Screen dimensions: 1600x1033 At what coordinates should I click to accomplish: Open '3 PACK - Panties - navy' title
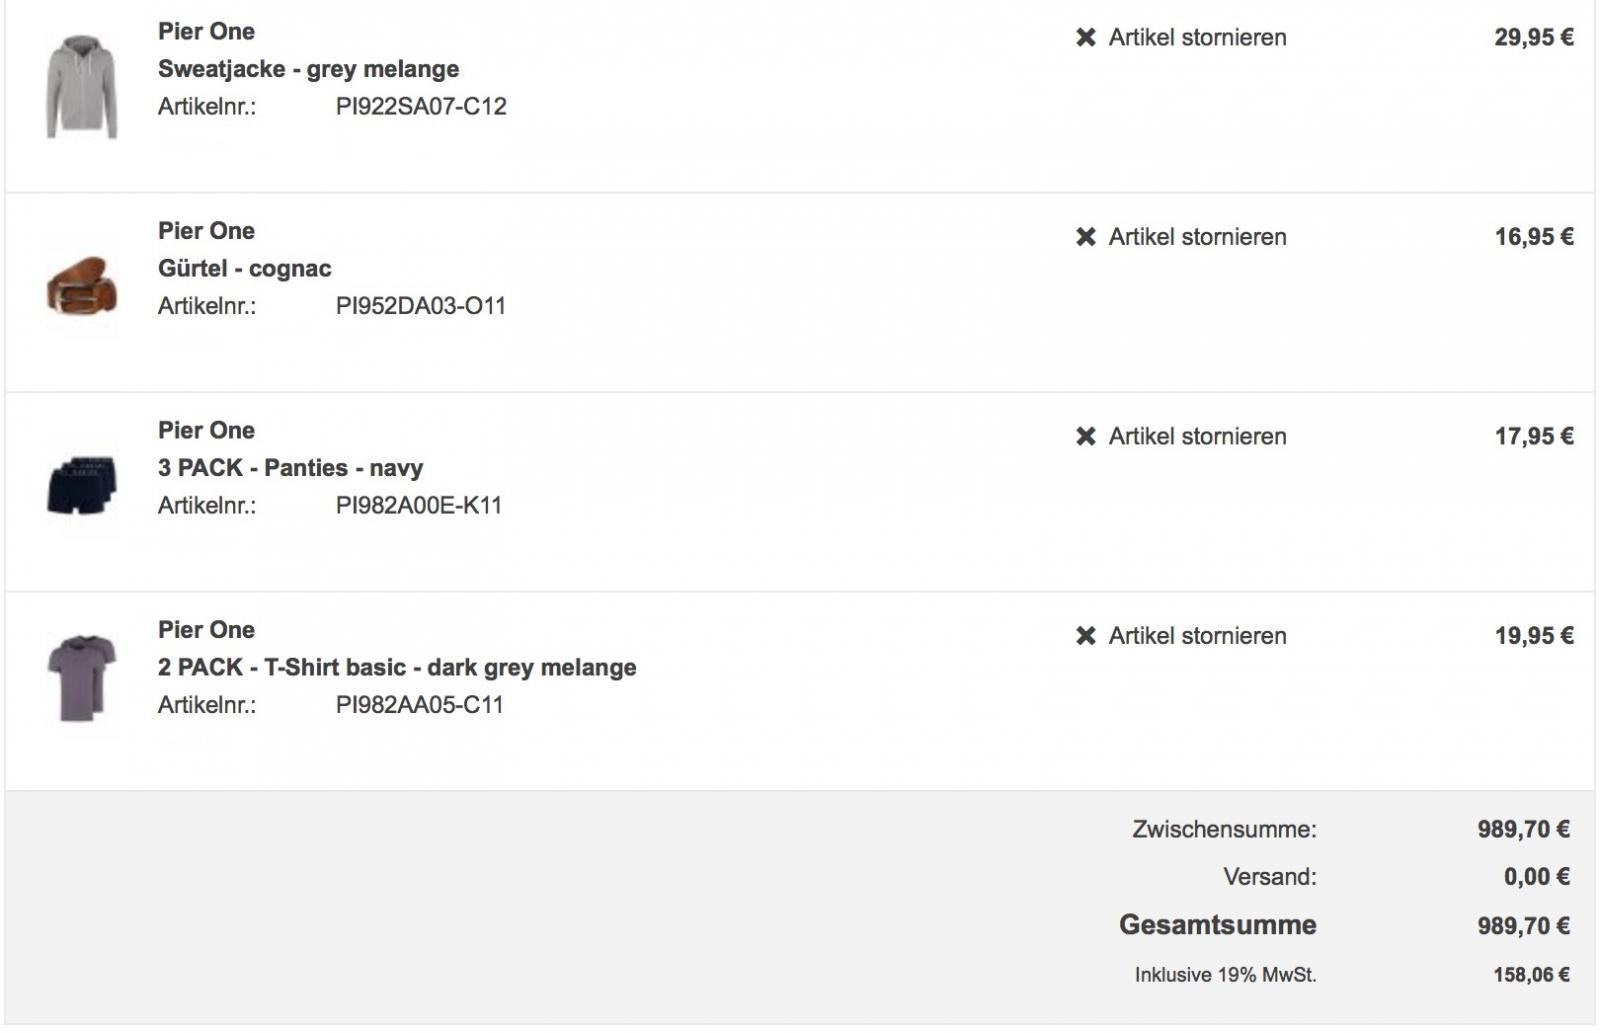(290, 468)
